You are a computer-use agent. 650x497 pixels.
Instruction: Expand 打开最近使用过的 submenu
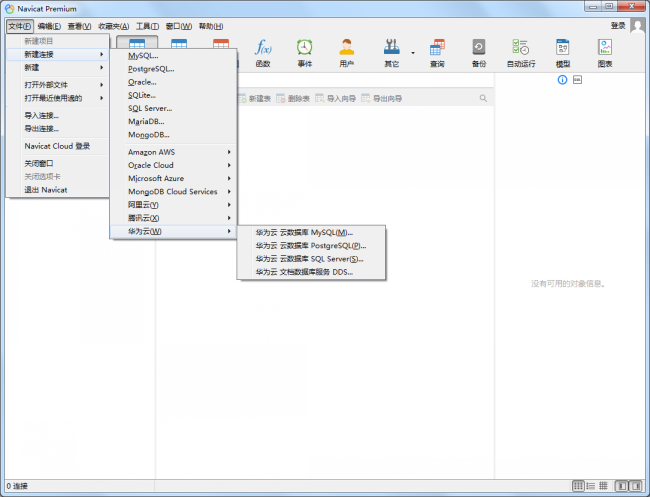point(58,98)
